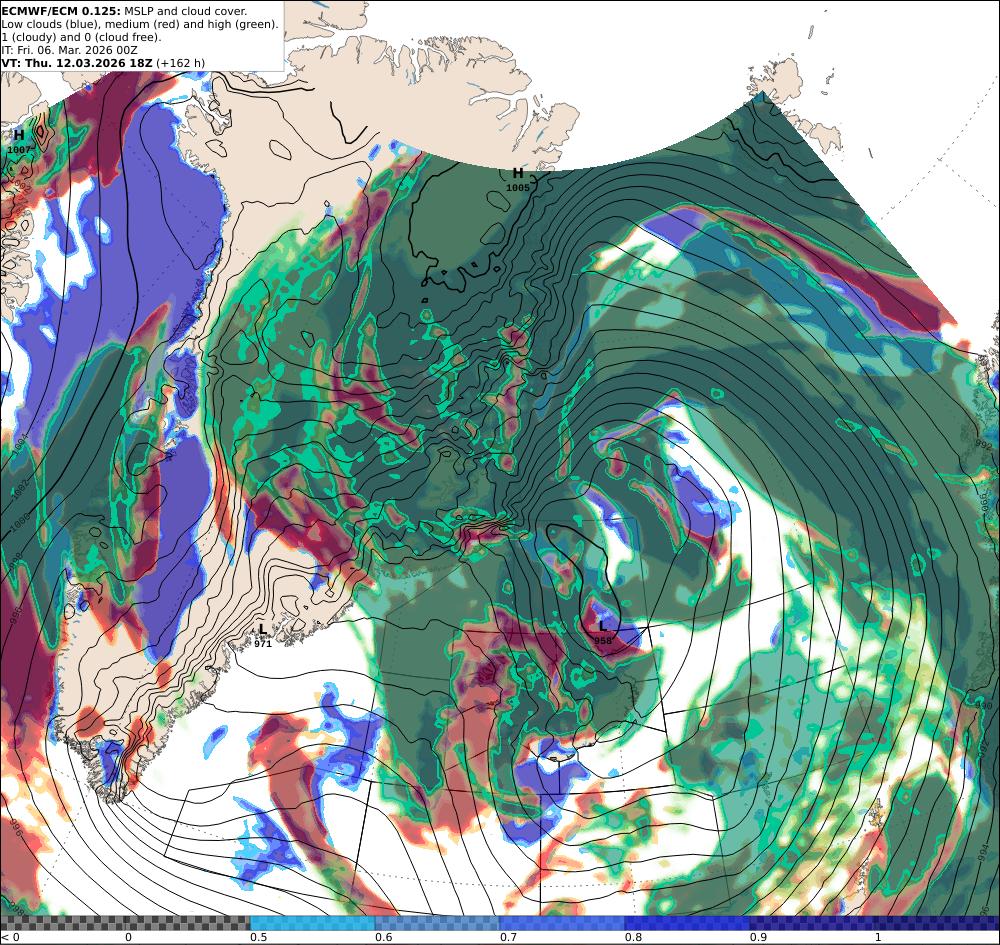1000x945 pixels.
Task: Click the 994 isobar label
Action: 983,851
